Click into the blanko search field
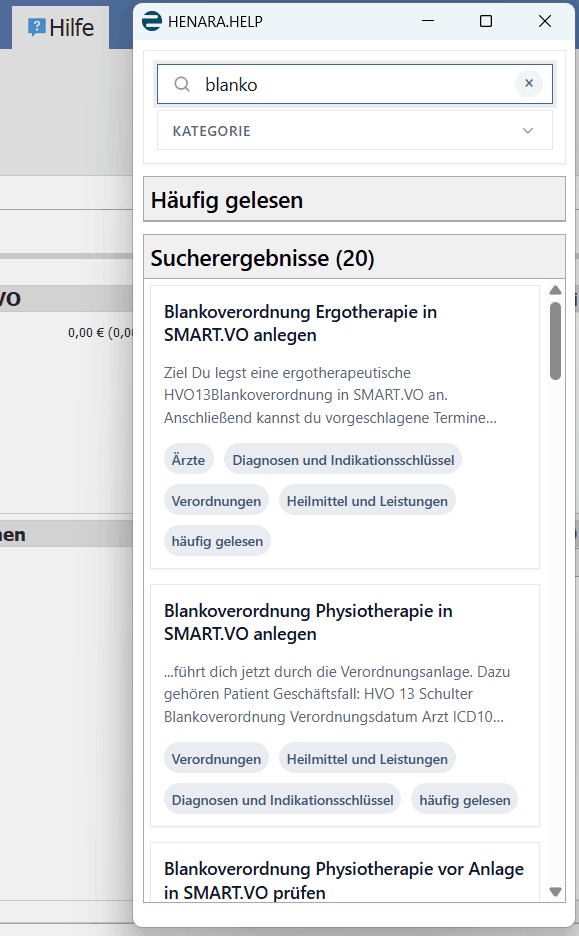579x936 pixels. [x=355, y=84]
